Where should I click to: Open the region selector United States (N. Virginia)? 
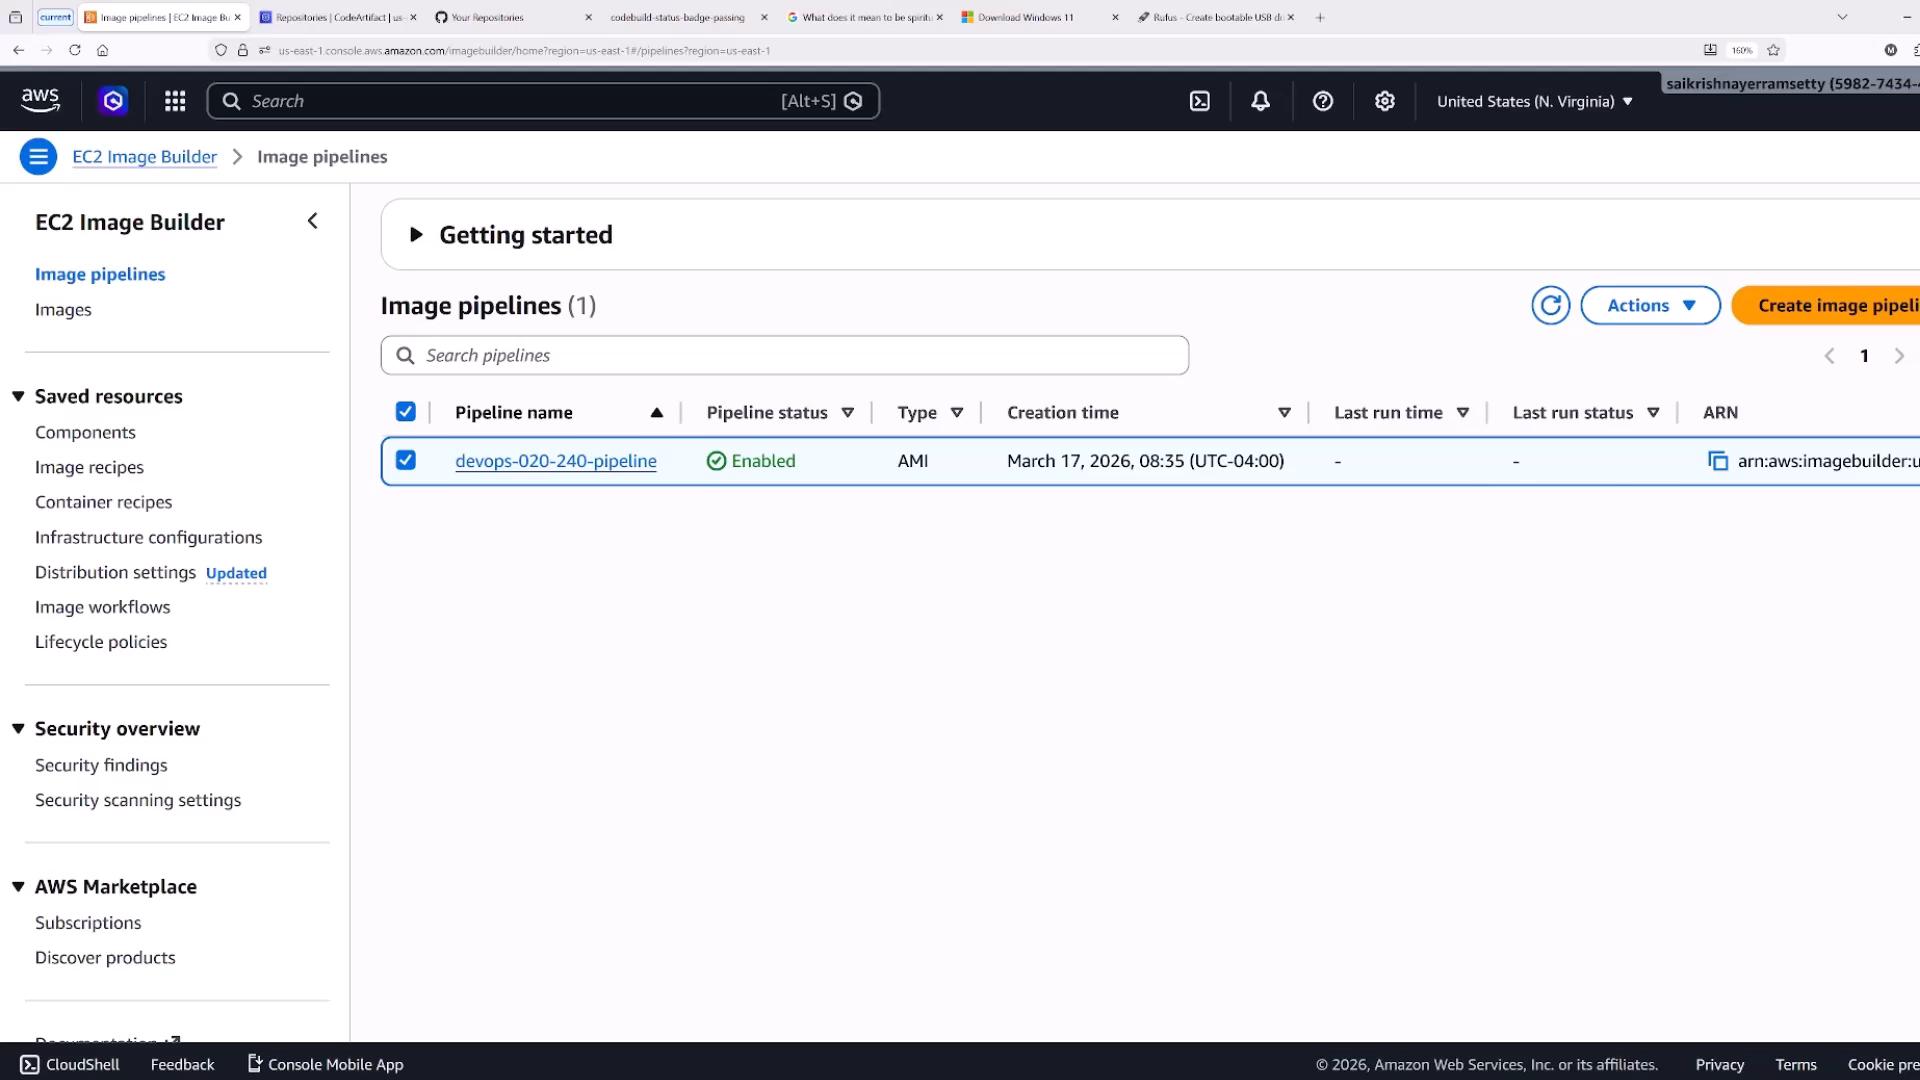[x=1534, y=101]
